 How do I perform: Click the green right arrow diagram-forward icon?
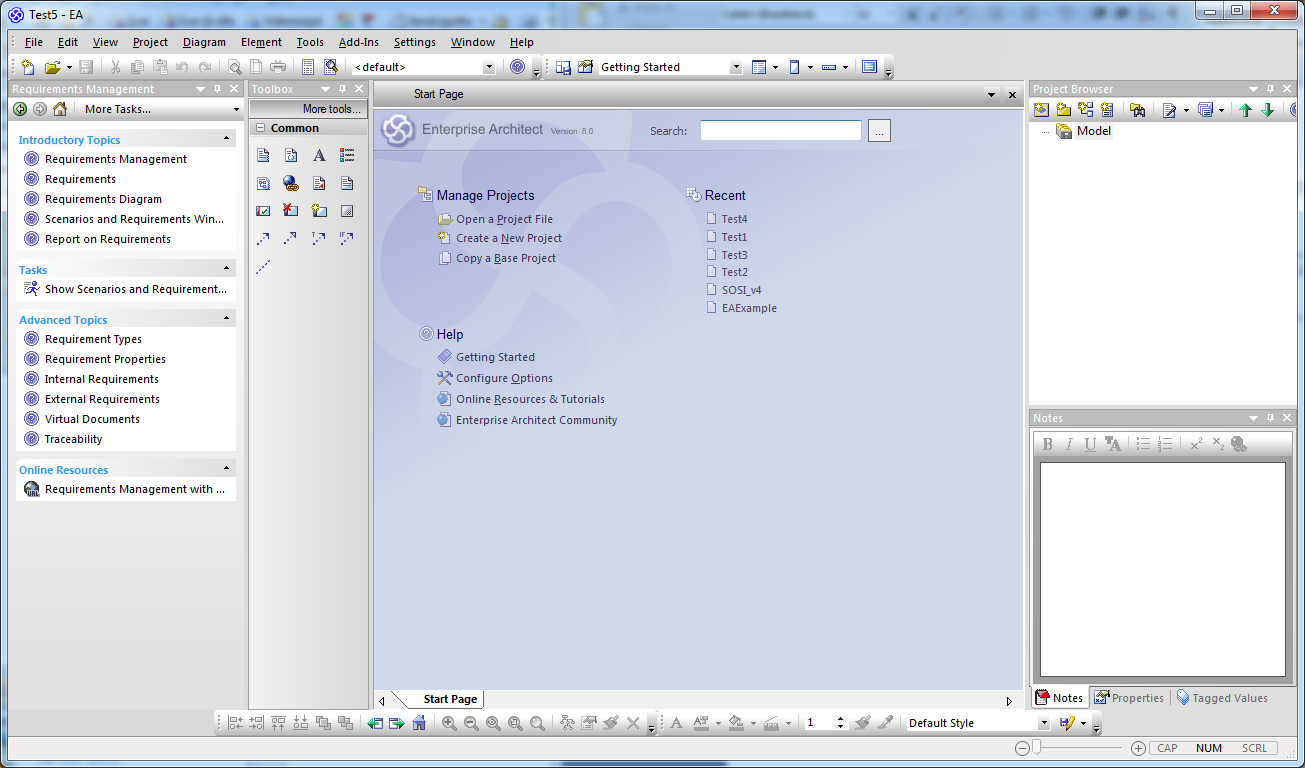point(397,723)
